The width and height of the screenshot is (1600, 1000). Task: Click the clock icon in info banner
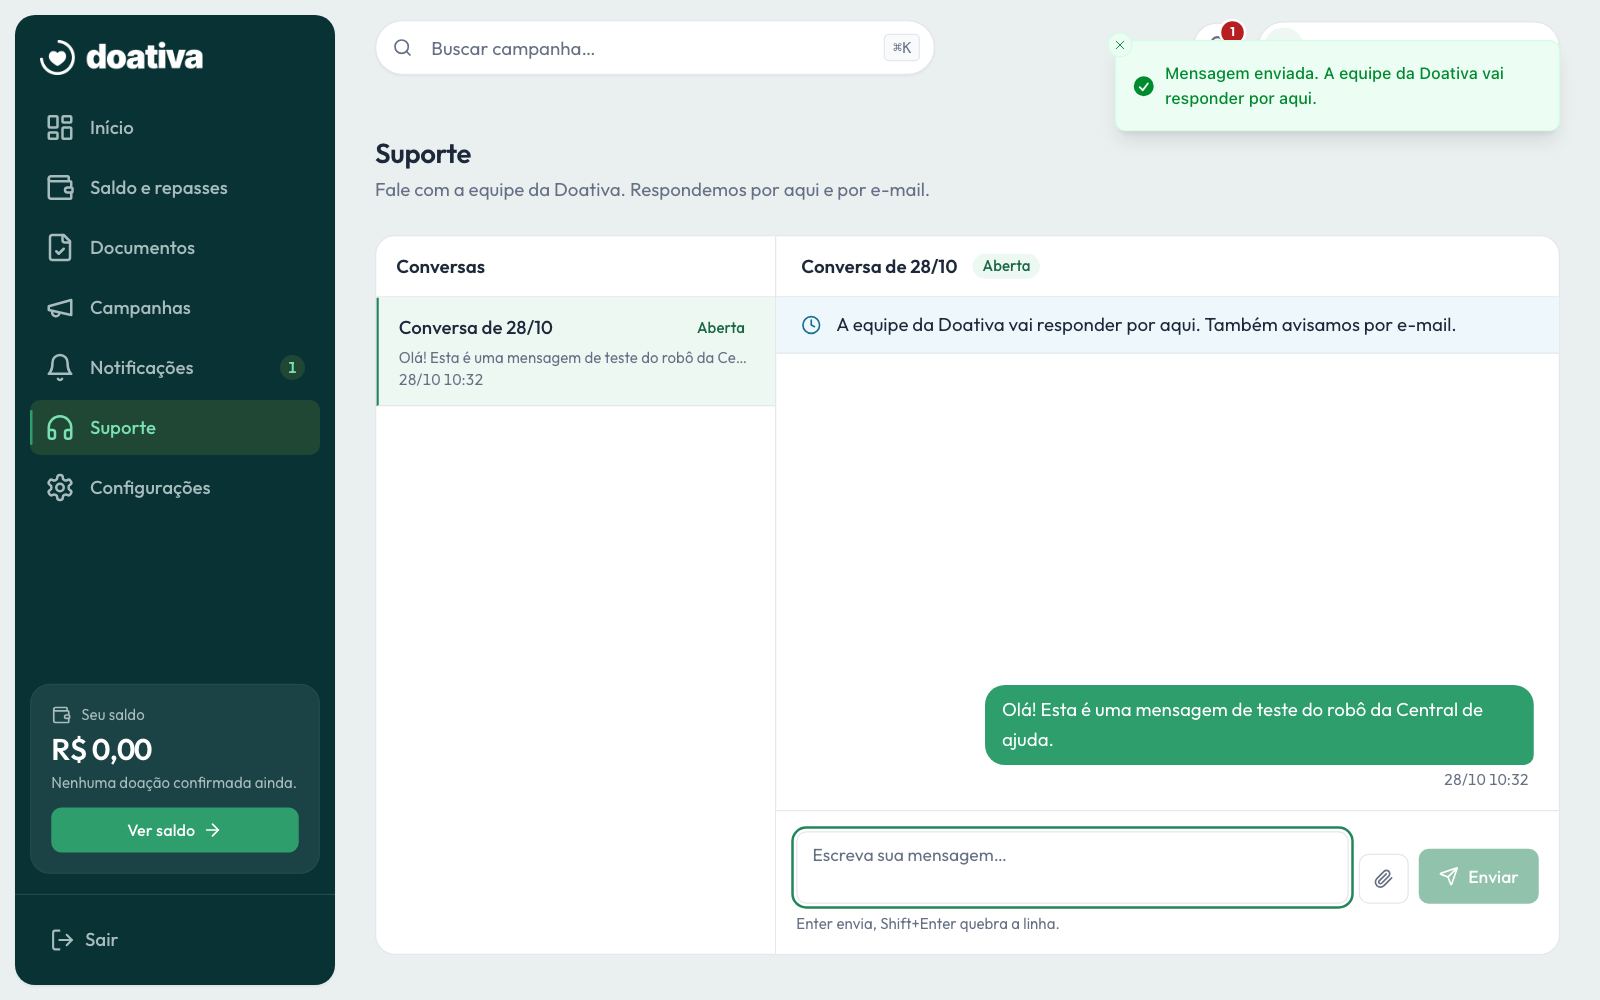pos(811,325)
